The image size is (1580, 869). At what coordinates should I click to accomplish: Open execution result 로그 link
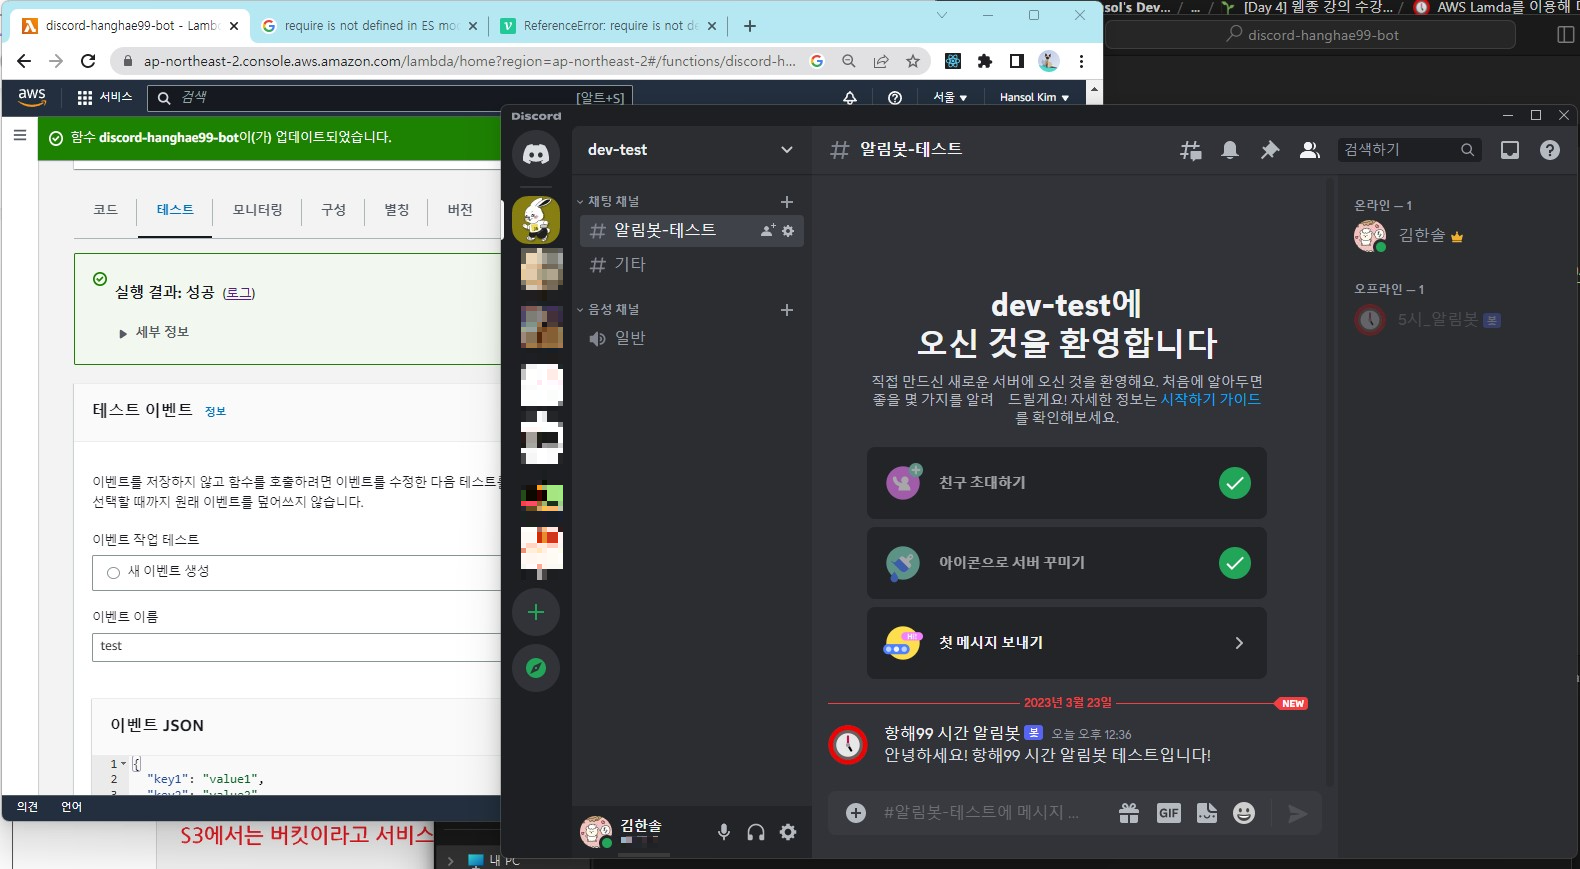239,293
